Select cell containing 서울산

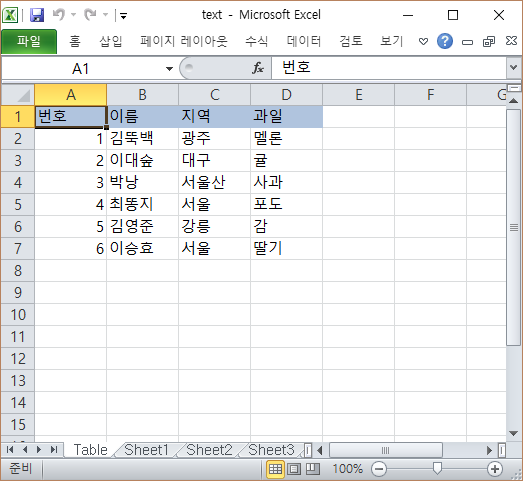click(x=214, y=182)
